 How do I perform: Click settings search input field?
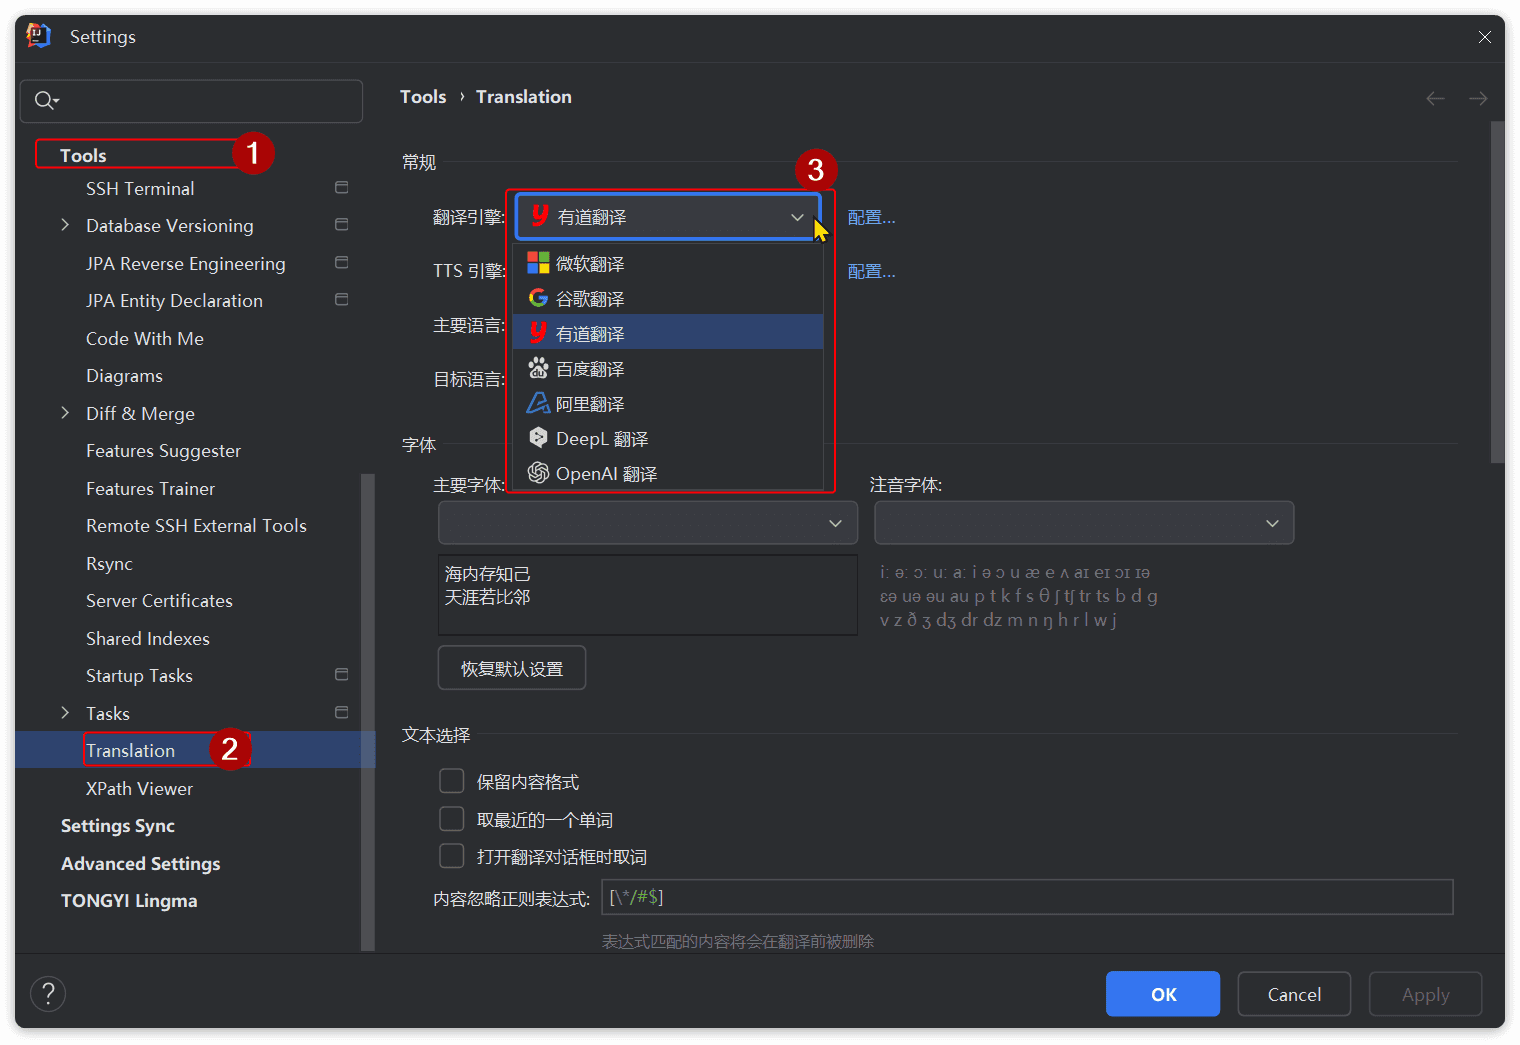191,101
